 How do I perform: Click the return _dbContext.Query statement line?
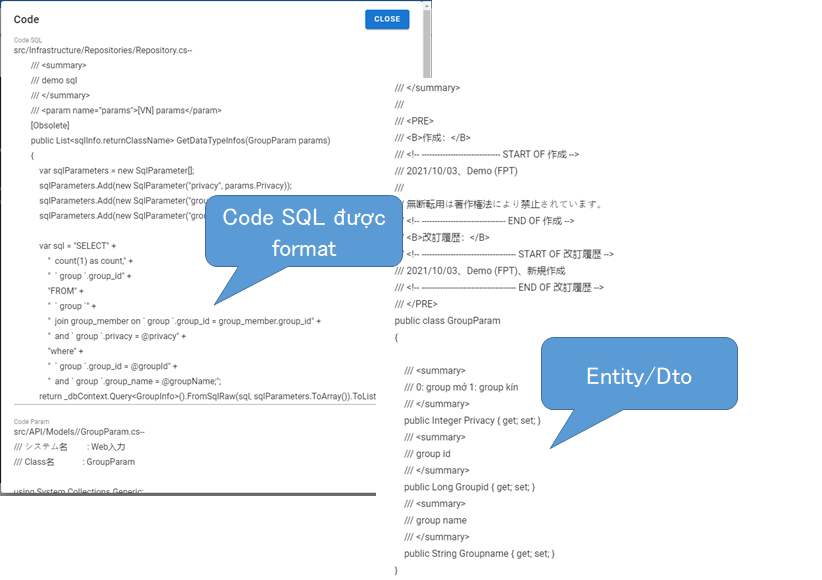(x=210, y=396)
